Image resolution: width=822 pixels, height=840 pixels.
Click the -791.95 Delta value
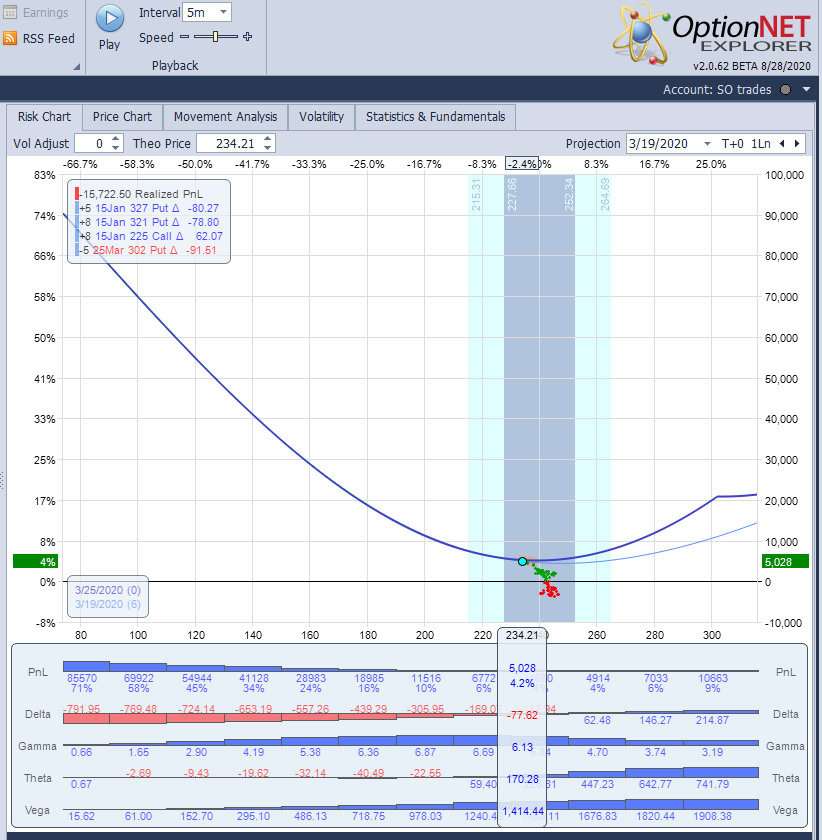click(81, 708)
